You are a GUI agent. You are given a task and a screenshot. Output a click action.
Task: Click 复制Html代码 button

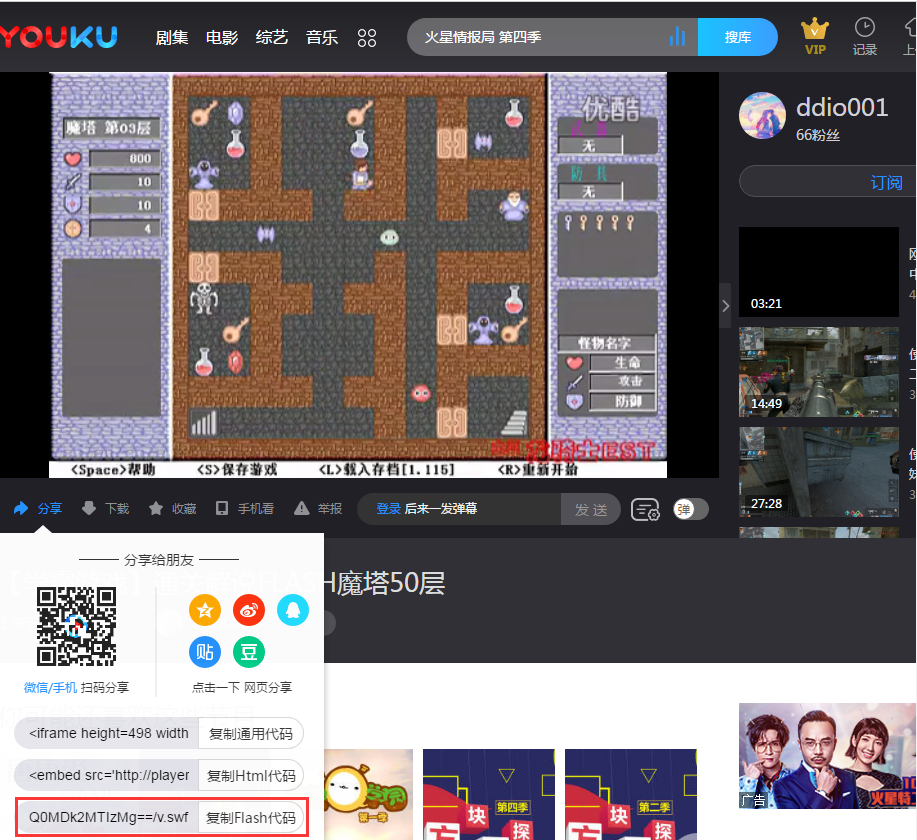[251, 775]
